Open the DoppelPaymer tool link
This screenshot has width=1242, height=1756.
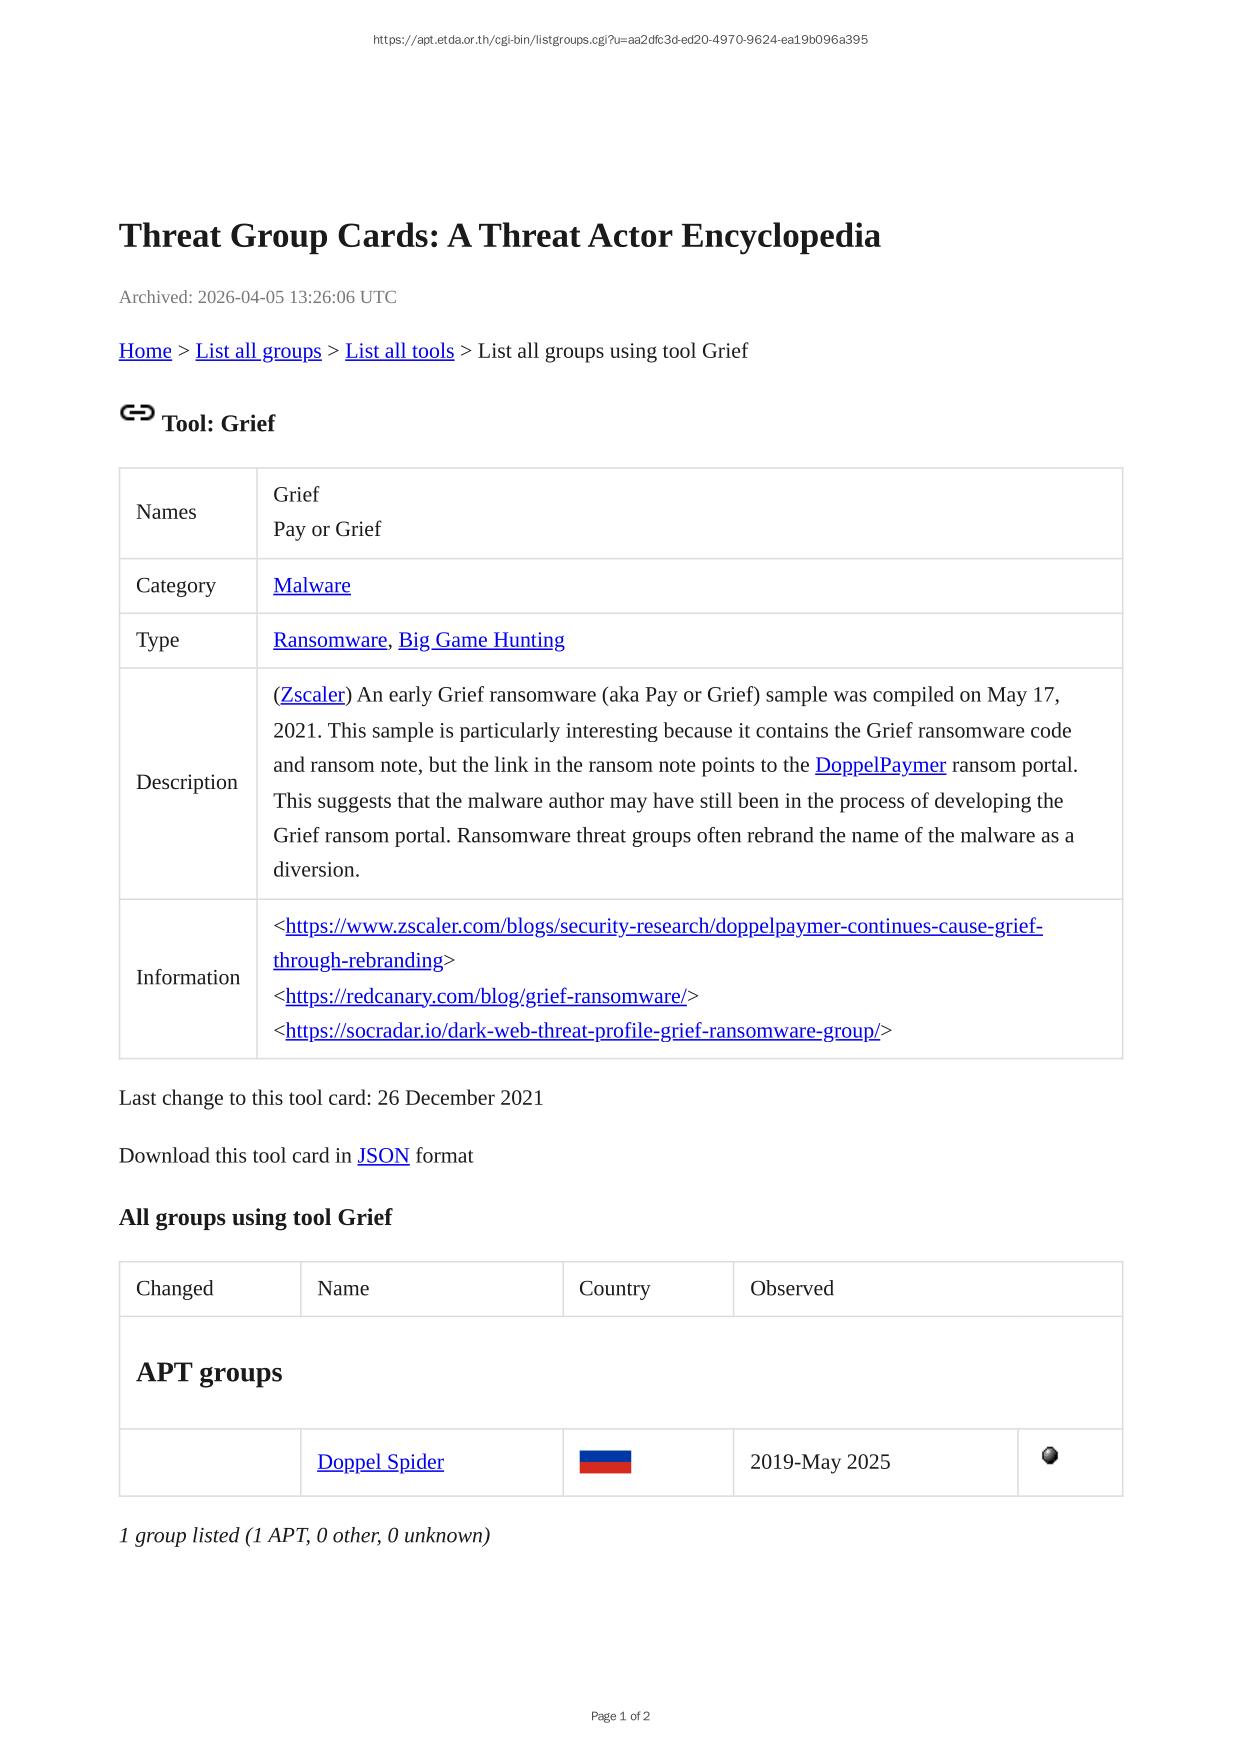(x=880, y=766)
